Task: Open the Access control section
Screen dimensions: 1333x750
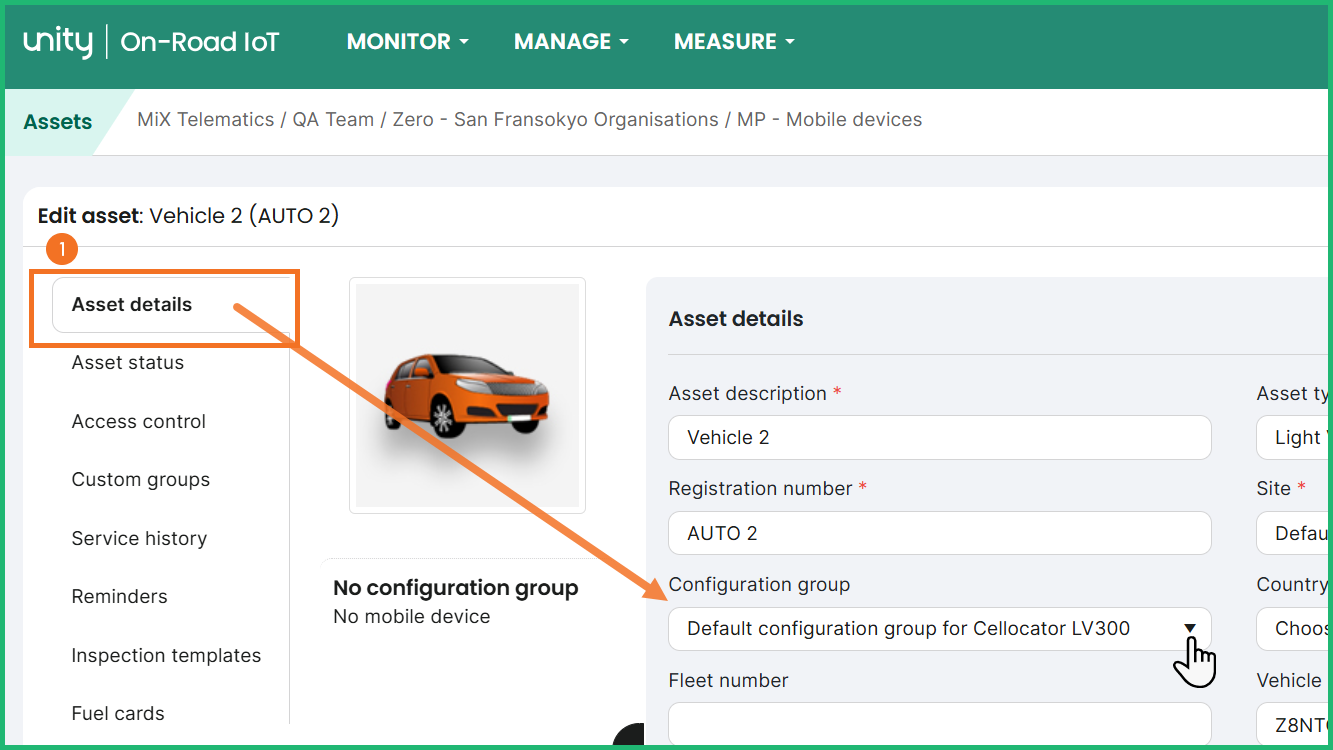Action: [139, 422]
